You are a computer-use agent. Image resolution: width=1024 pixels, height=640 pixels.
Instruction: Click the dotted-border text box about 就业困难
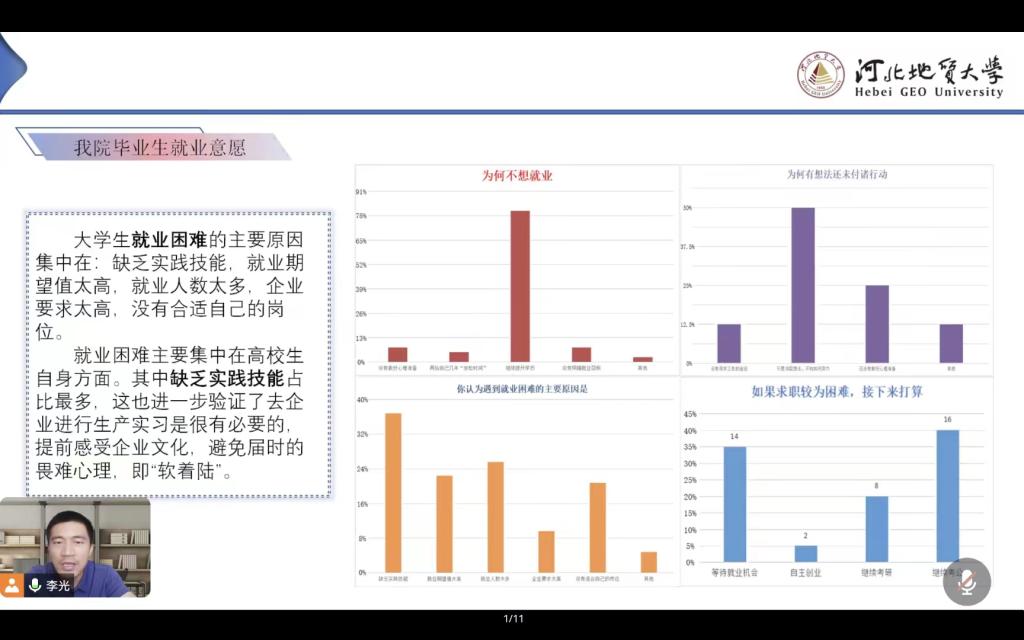coord(178,354)
